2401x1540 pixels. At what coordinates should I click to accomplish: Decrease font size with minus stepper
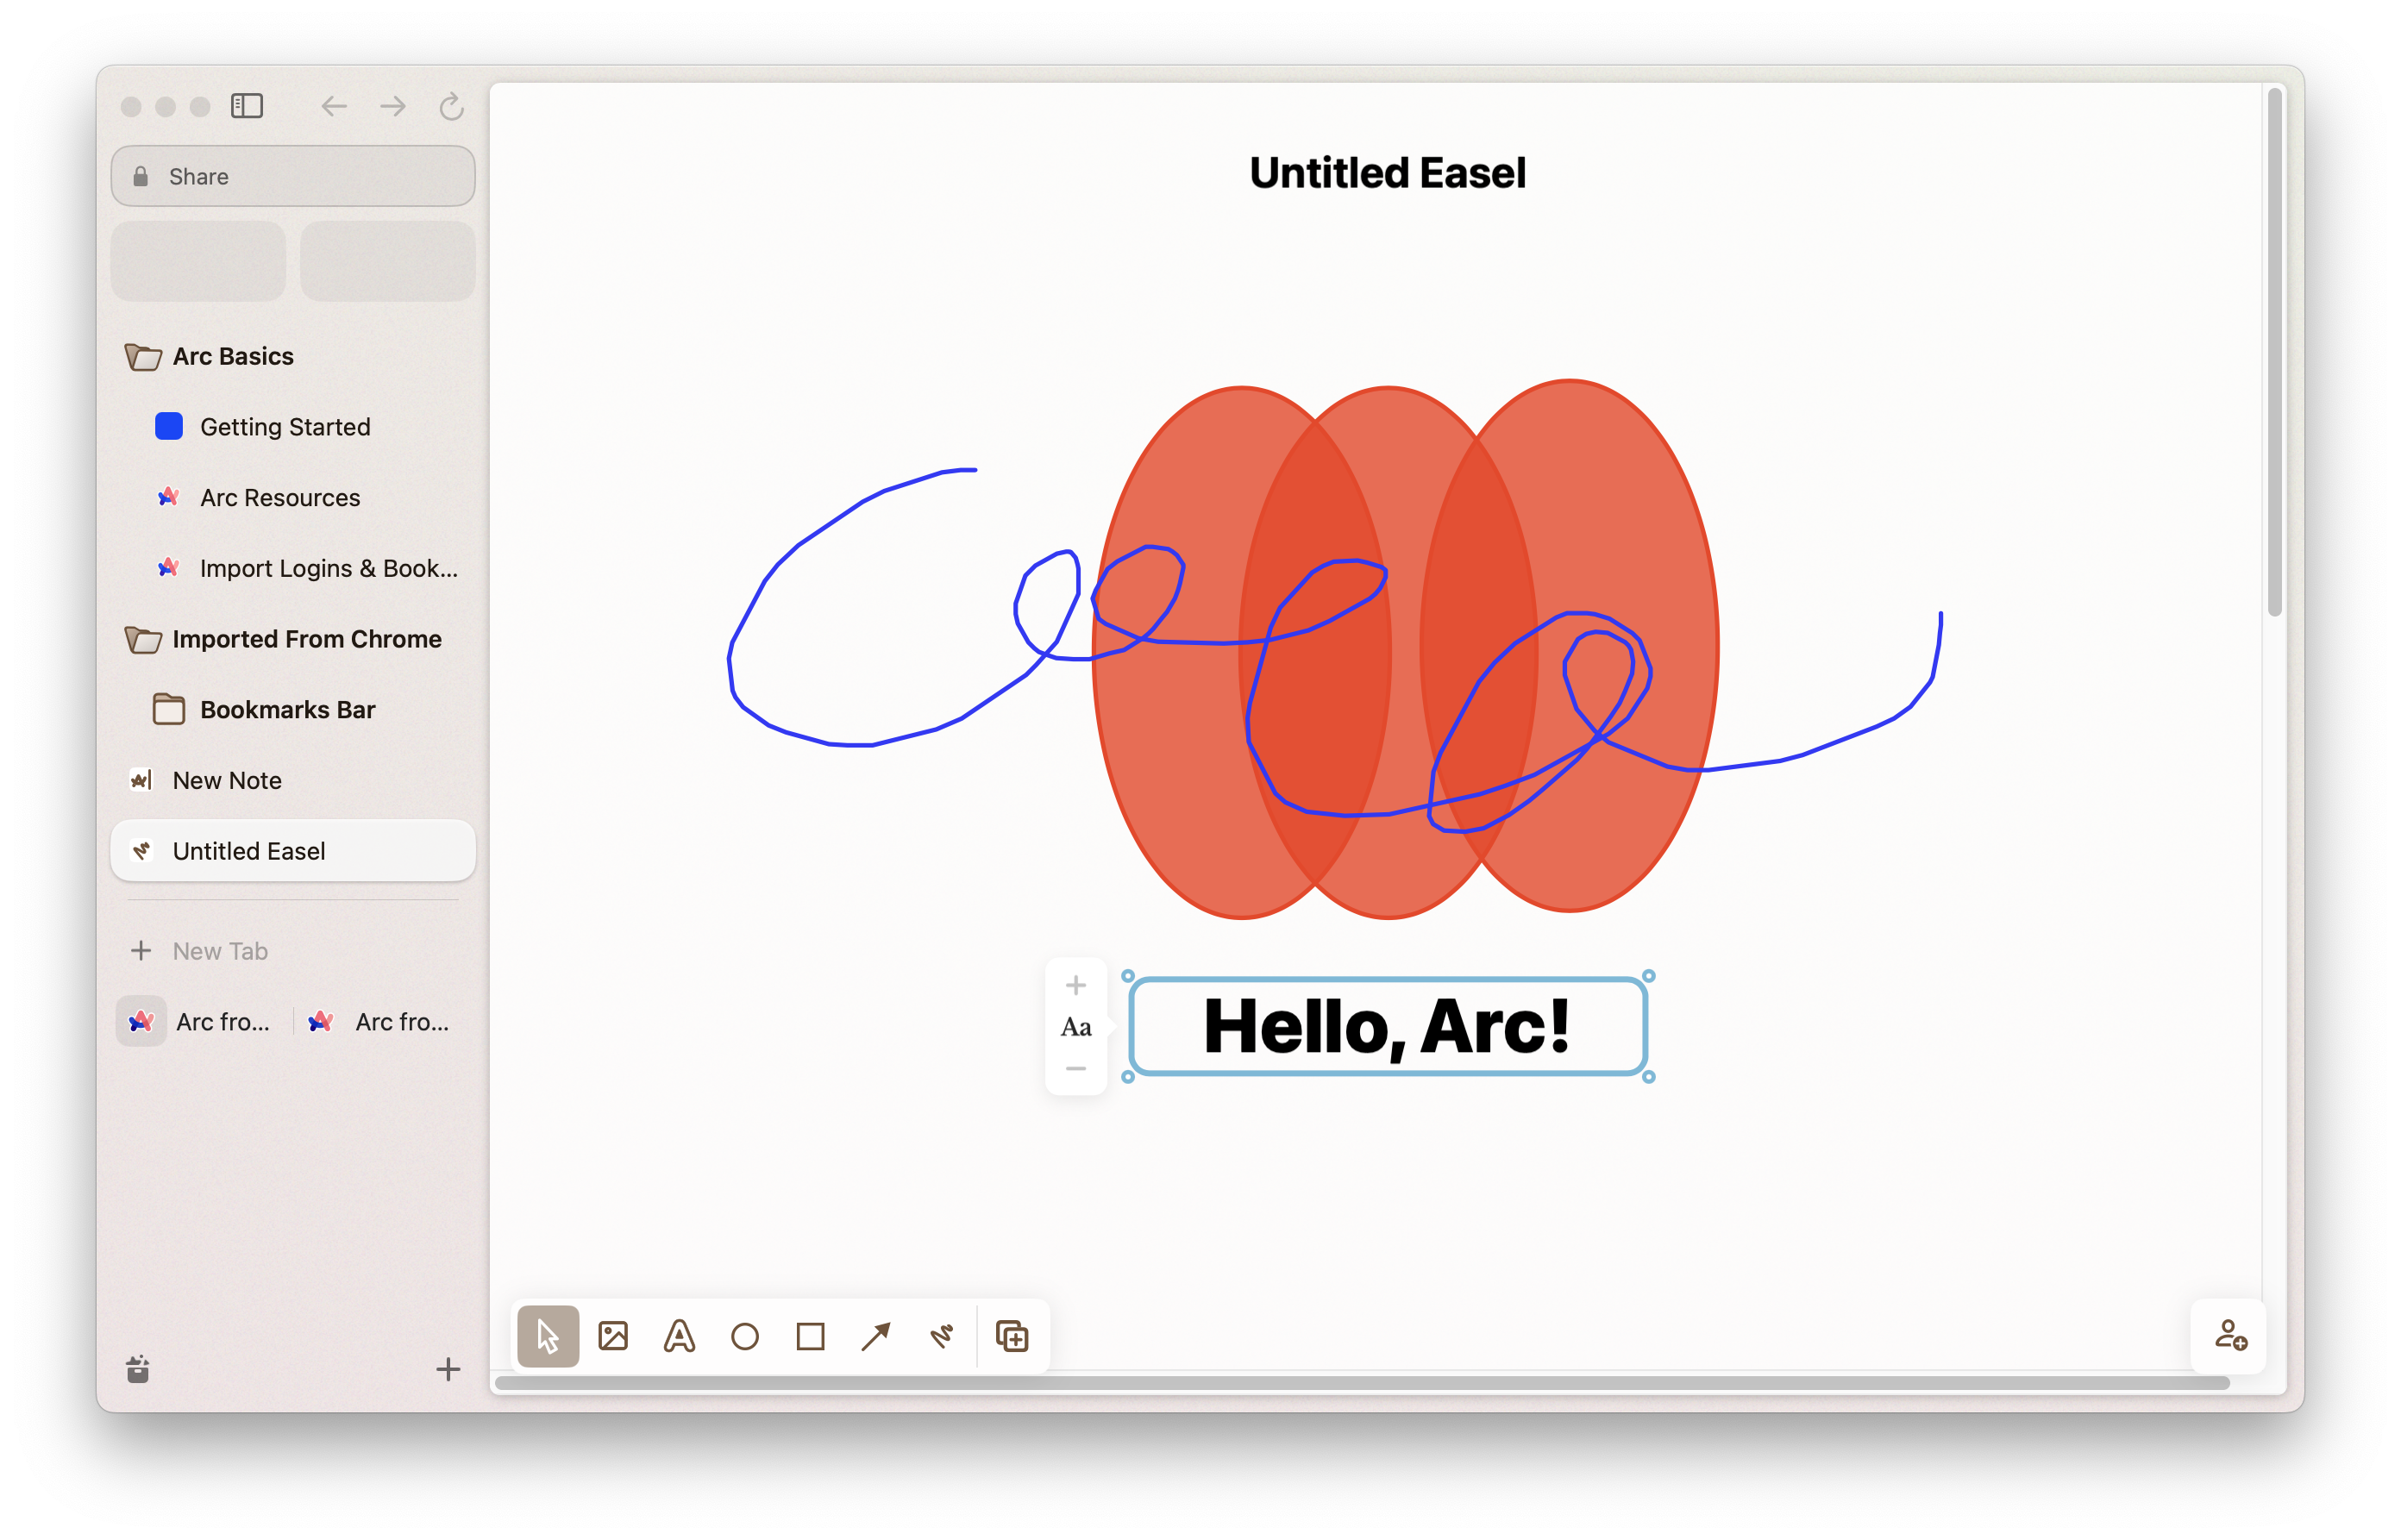tap(1075, 1069)
